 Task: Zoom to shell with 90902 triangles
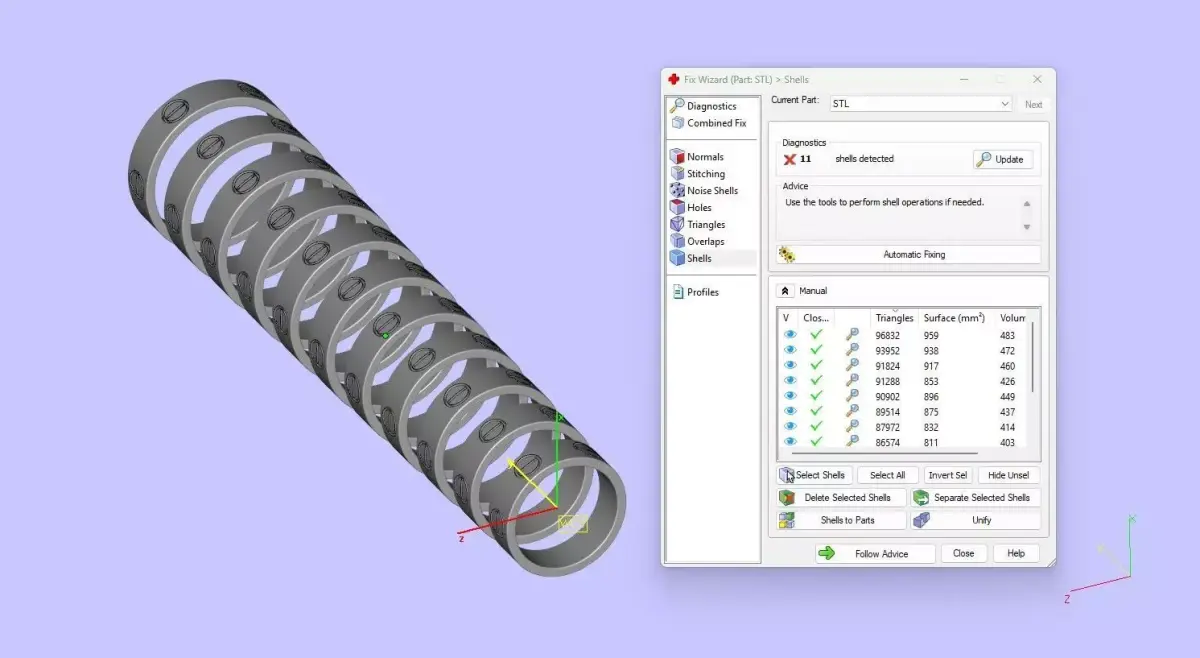(852, 396)
